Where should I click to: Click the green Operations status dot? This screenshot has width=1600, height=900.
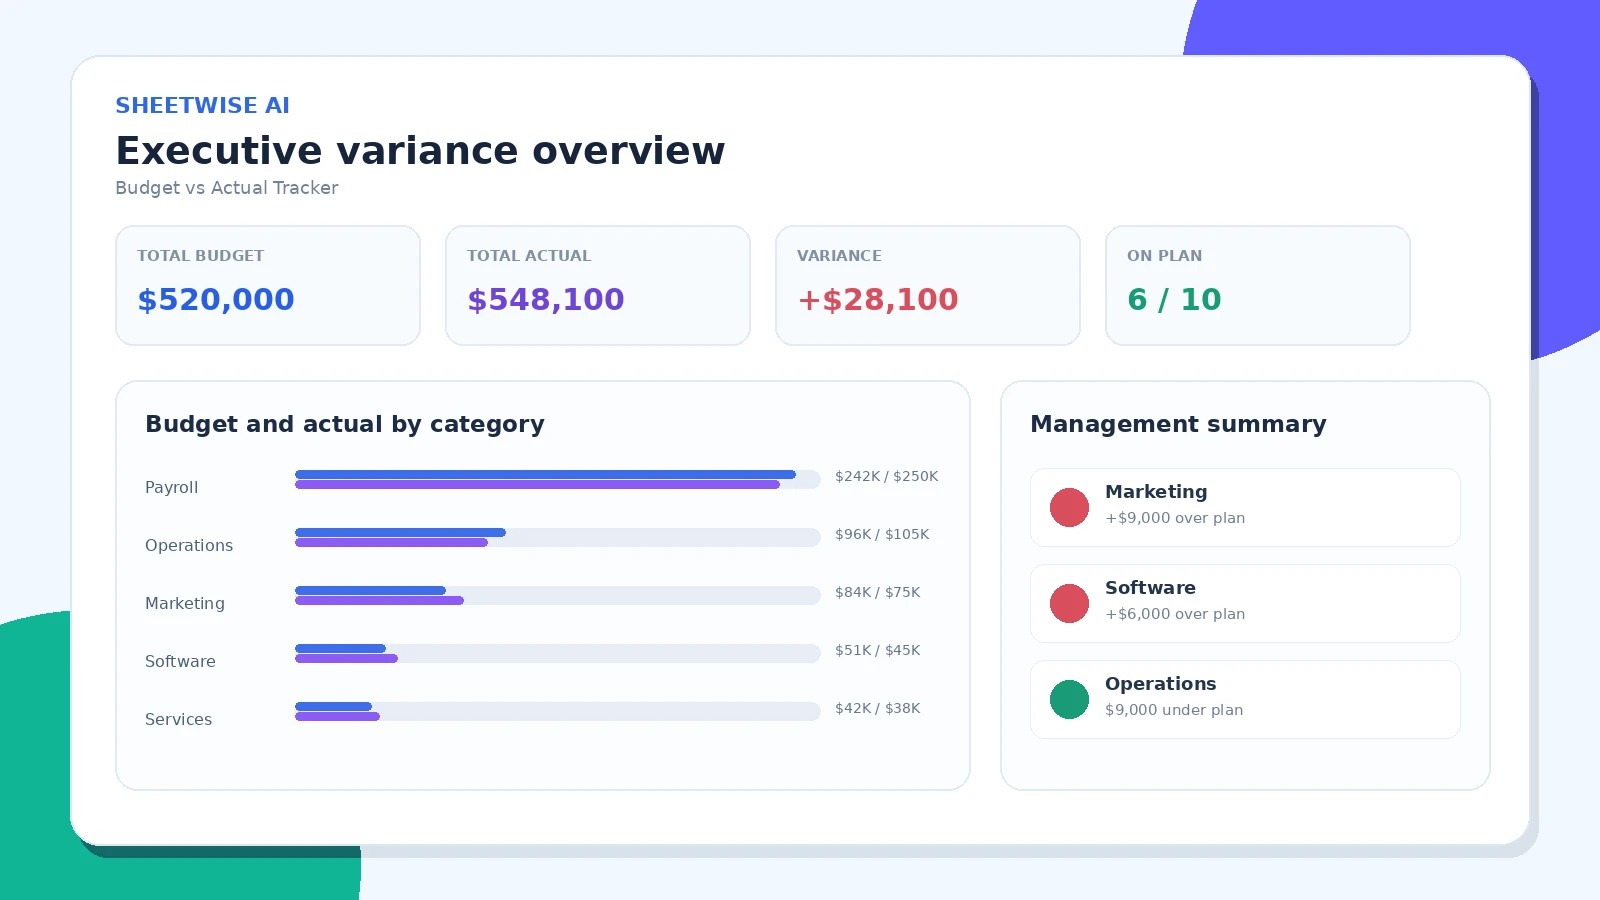[x=1069, y=699]
